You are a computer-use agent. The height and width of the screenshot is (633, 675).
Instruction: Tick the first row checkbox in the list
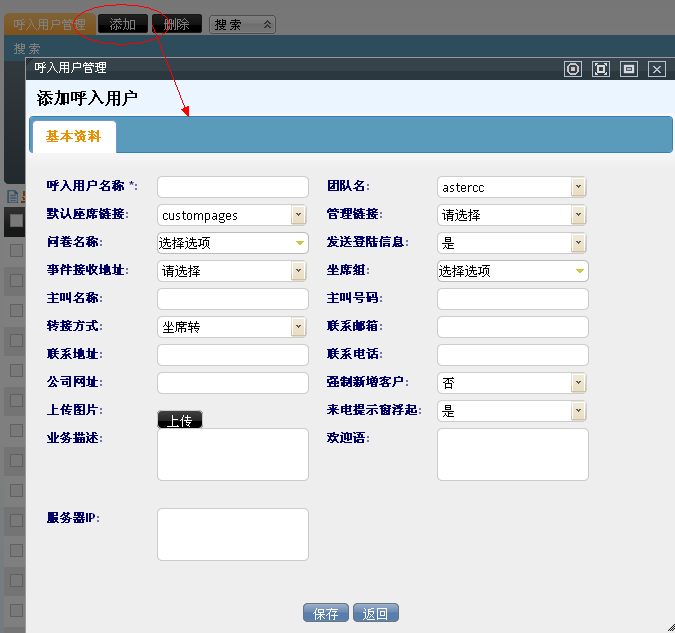point(16,251)
